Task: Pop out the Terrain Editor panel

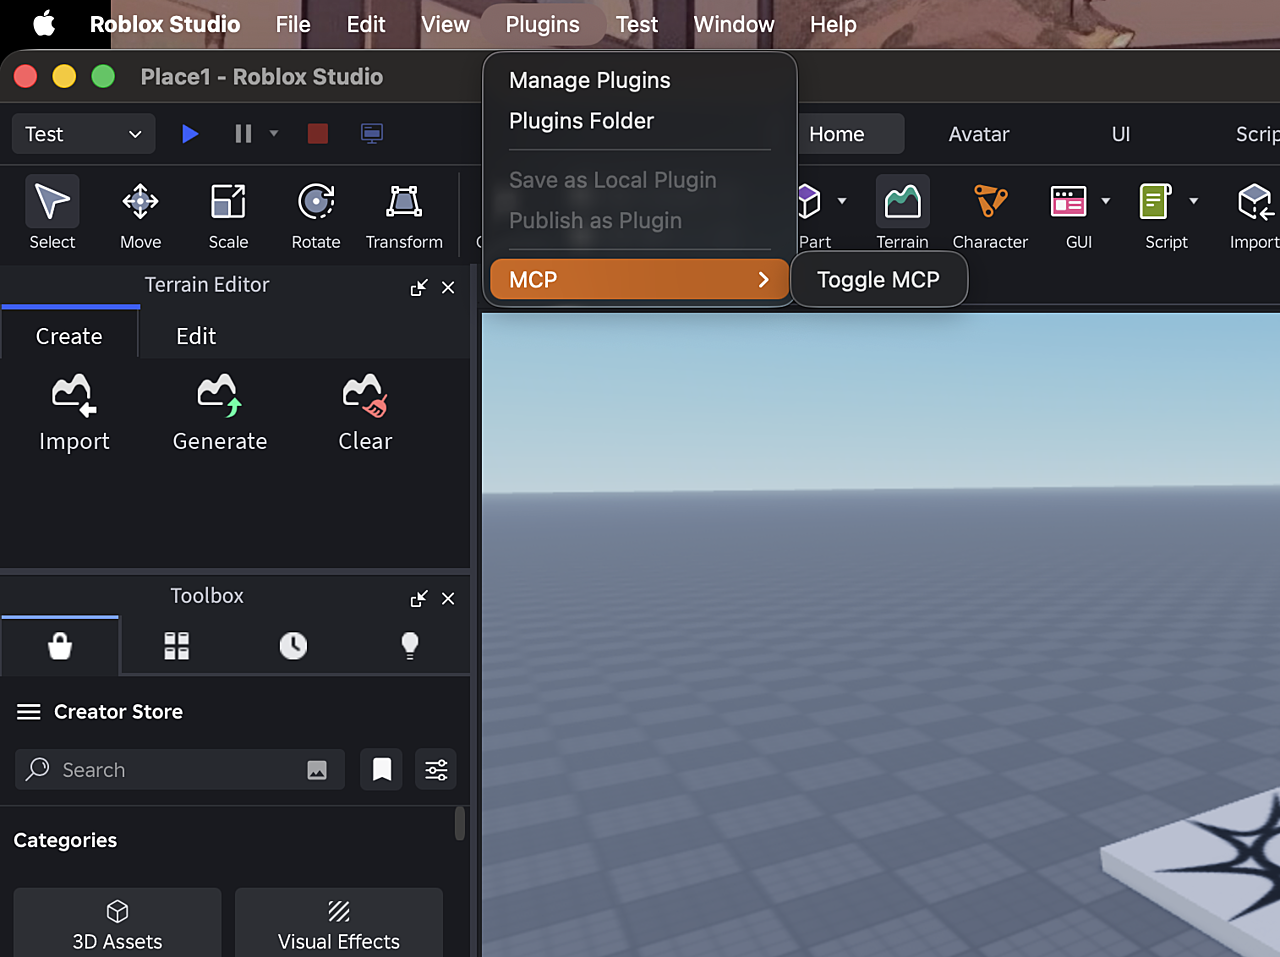Action: pos(419,287)
